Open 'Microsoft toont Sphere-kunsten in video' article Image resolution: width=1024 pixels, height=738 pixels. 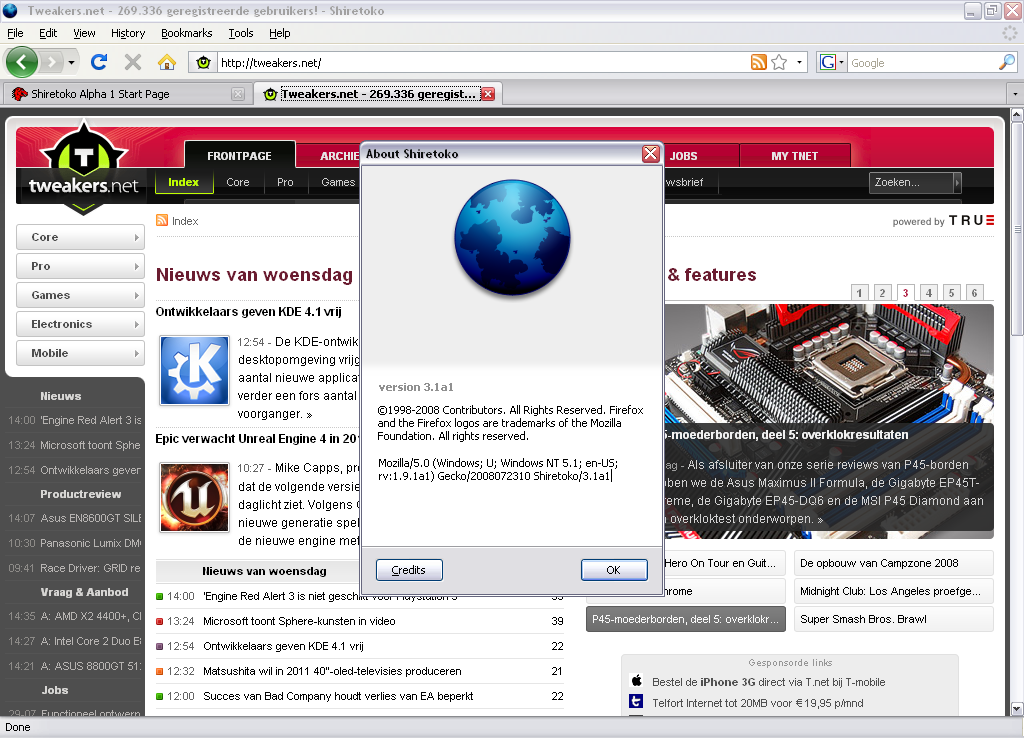pyautogui.click(x=299, y=621)
